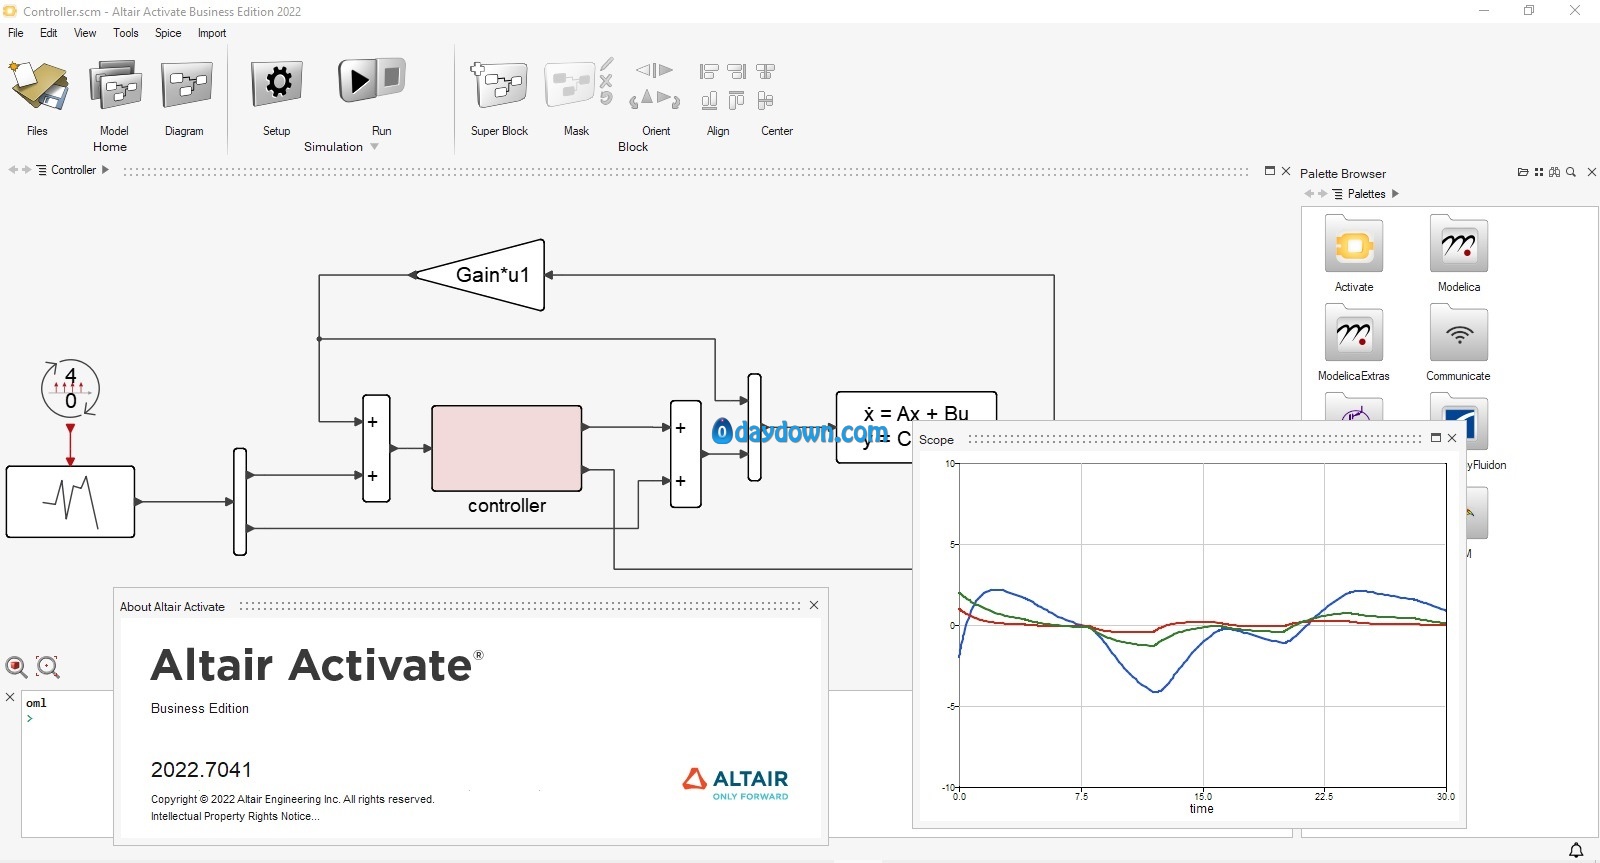Screen dimensions: 1600x863
Task: Click the Center Horizontally icon
Action: pyautogui.click(x=766, y=72)
